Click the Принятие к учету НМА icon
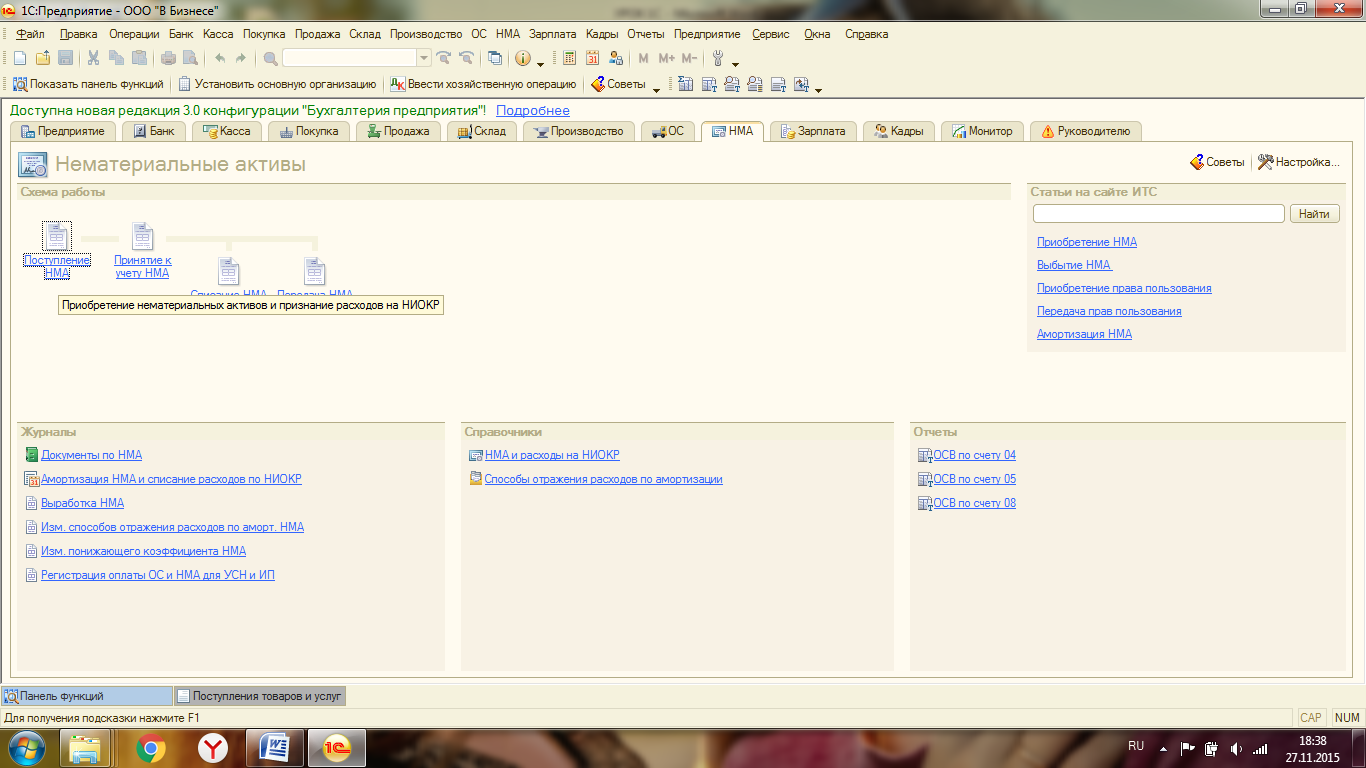This screenshot has width=1366, height=768. click(x=143, y=236)
